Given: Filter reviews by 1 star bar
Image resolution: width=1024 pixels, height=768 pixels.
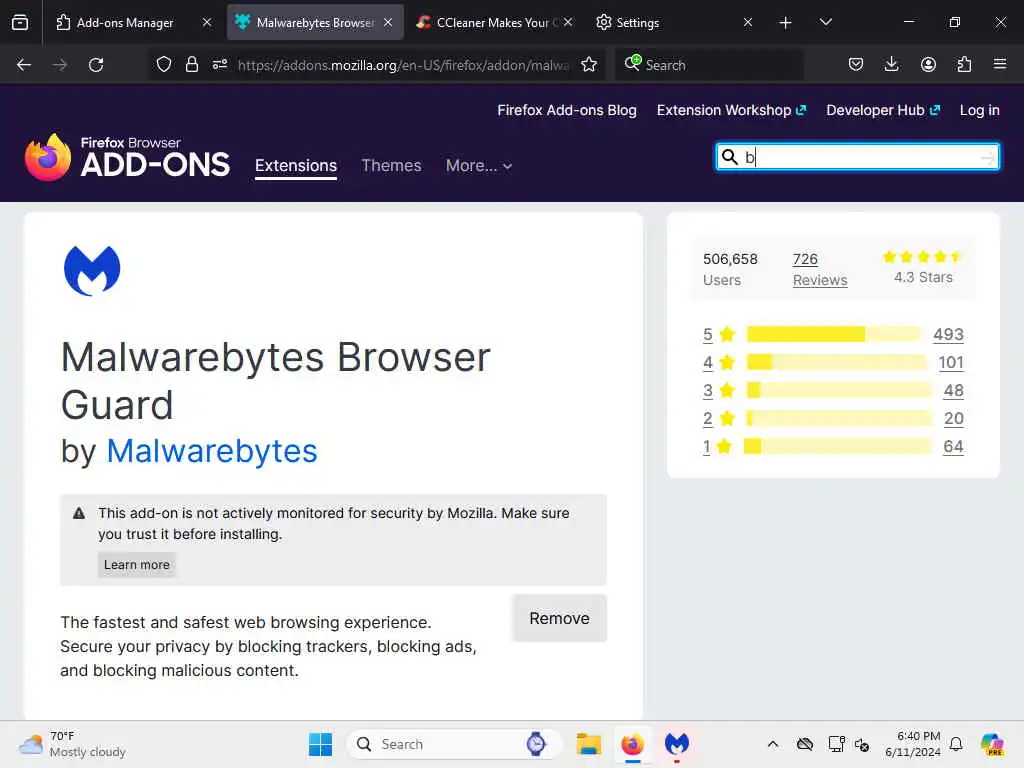Looking at the screenshot, I should [838, 447].
